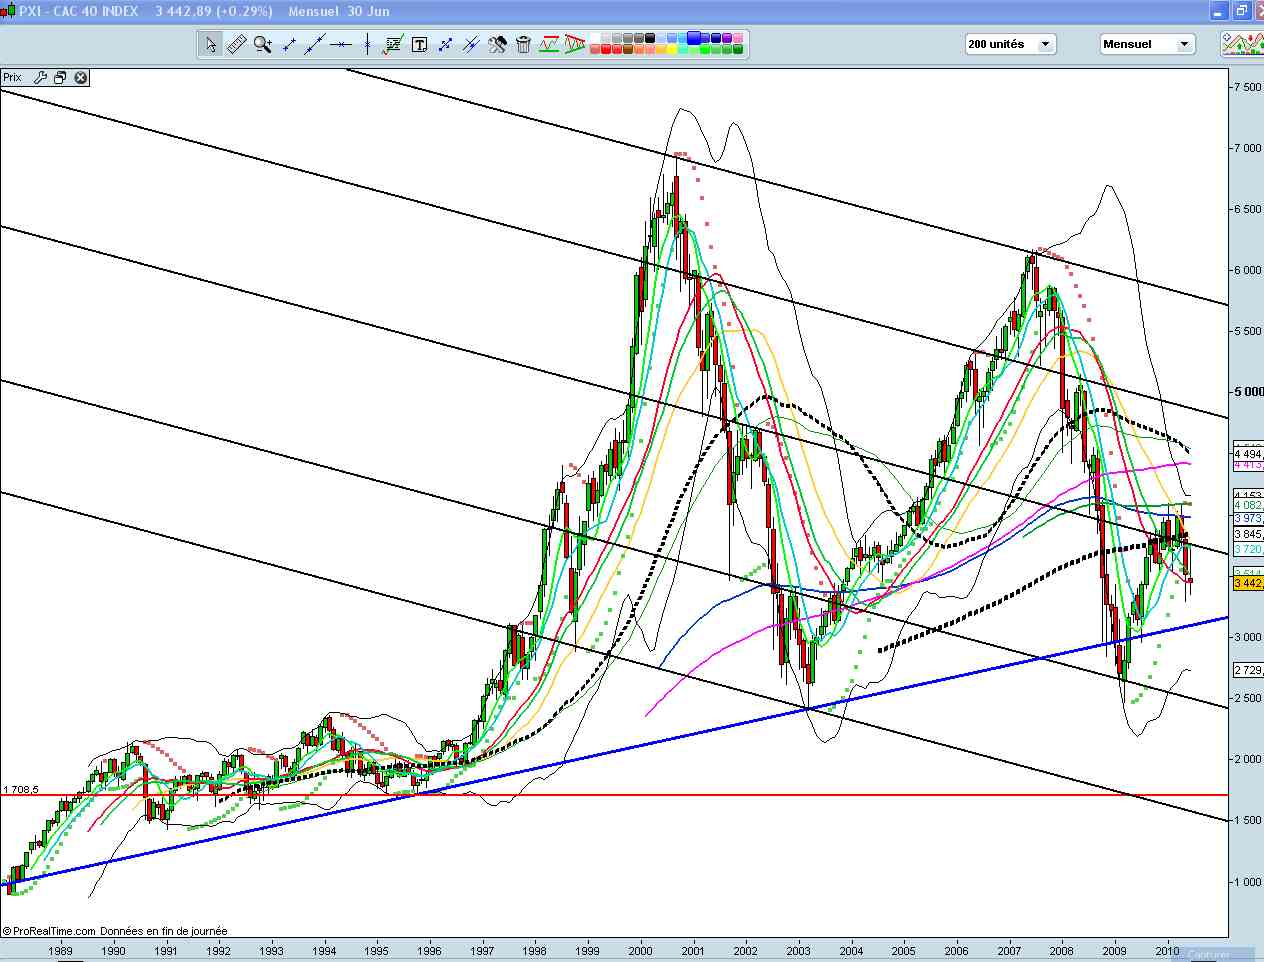Select the vertical line tool
This screenshot has width=1264, height=962.
[368, 44]
